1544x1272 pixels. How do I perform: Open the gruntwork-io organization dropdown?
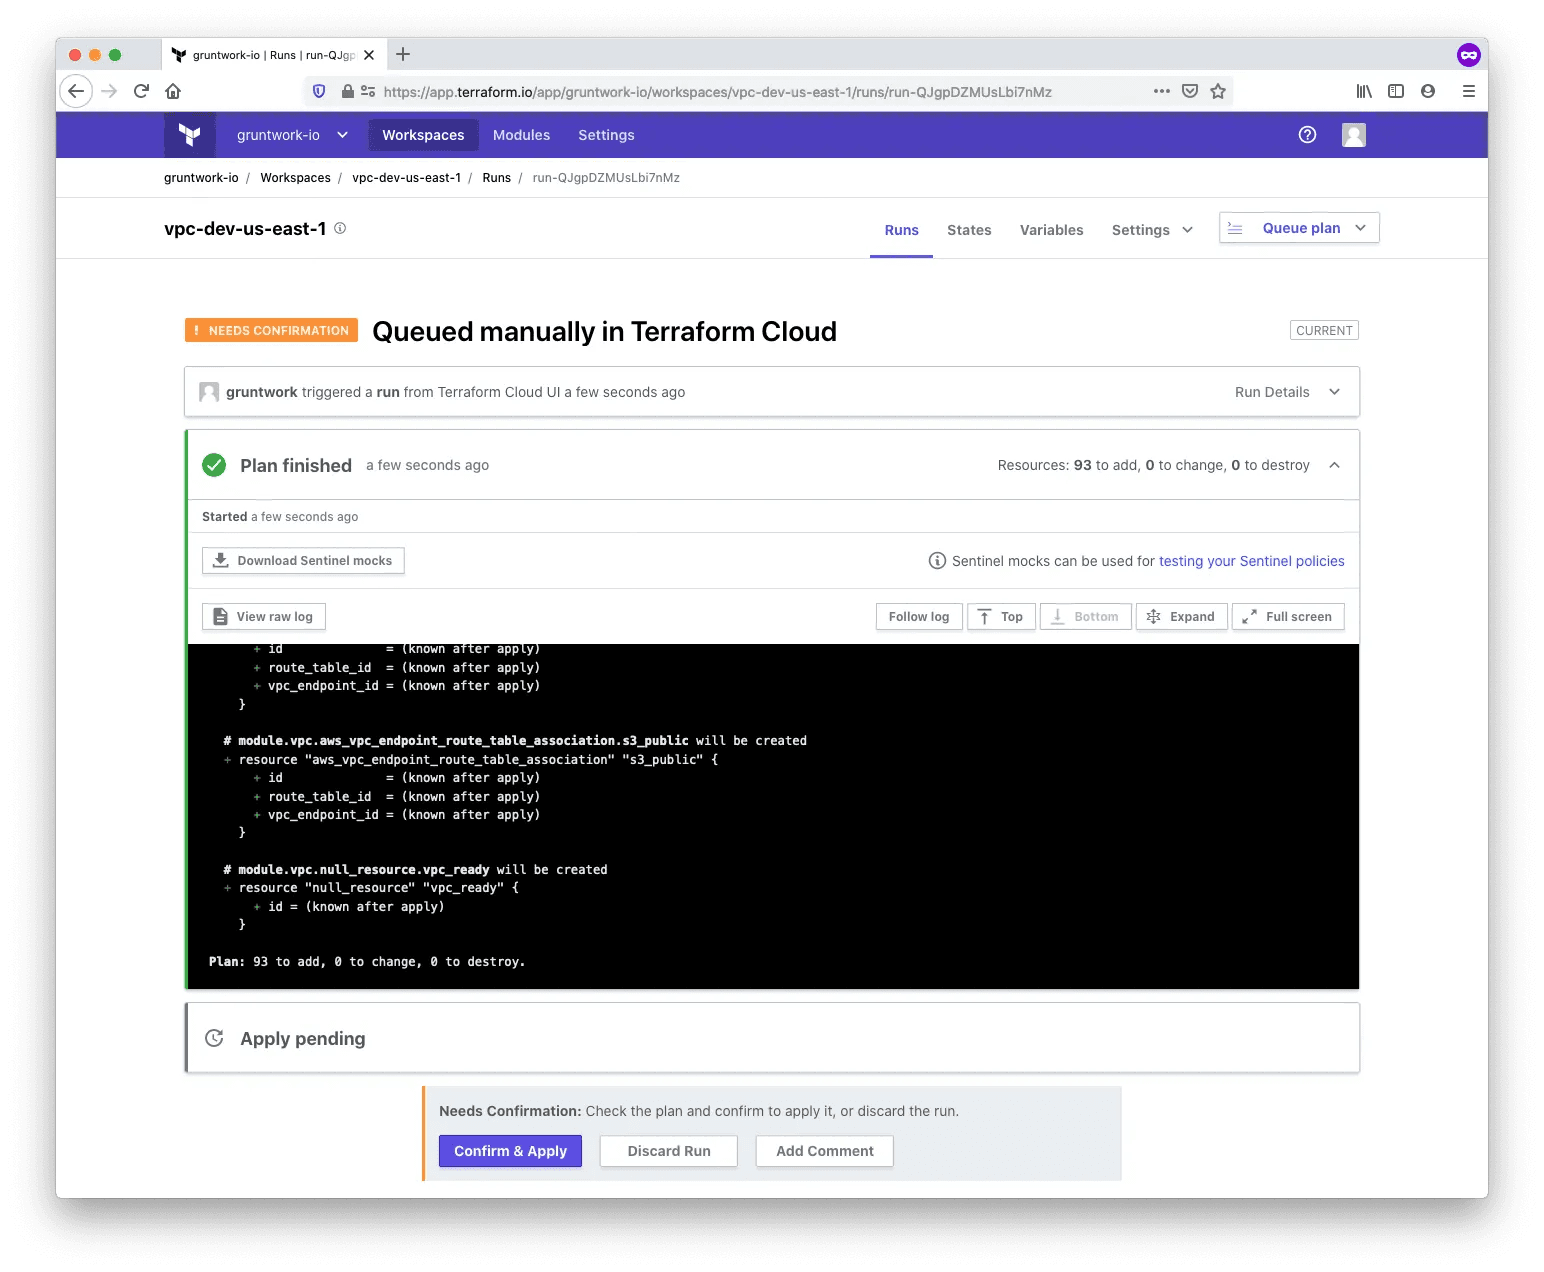click(x=292, y=135)
